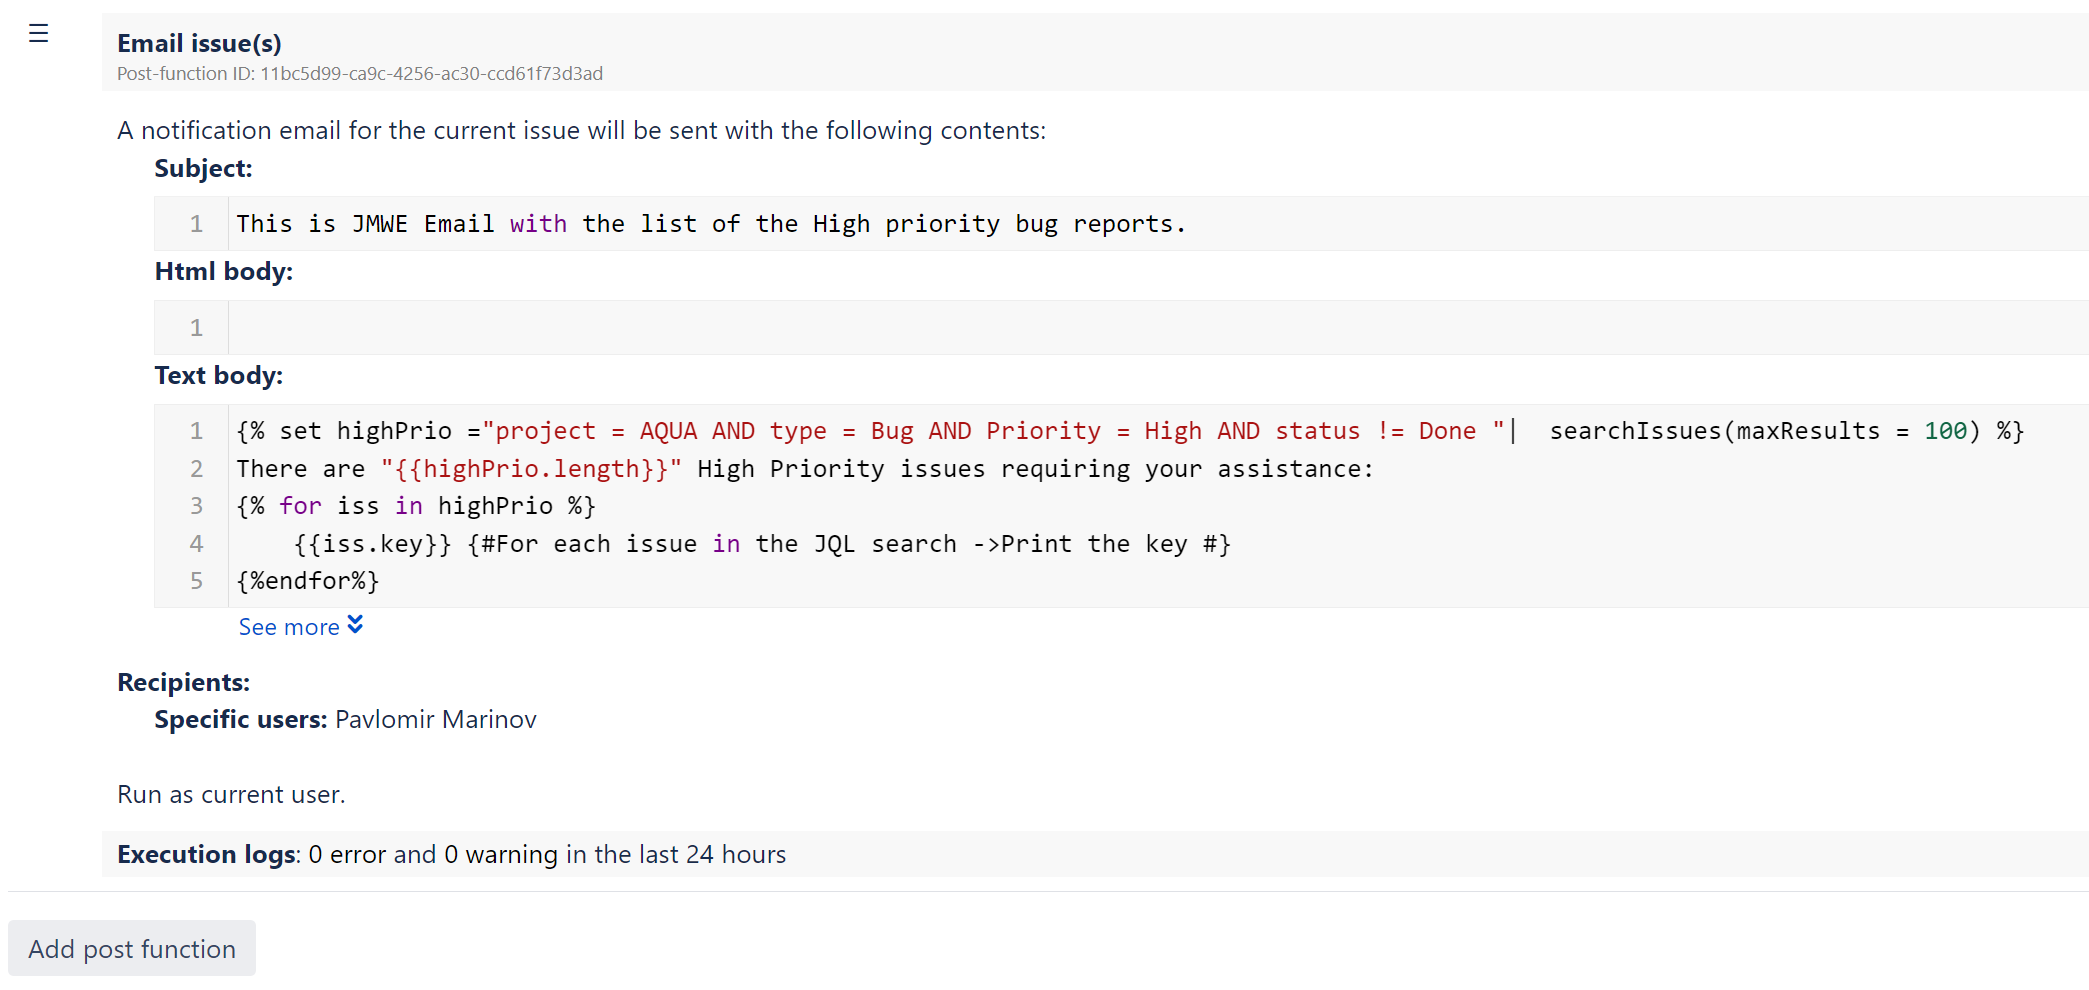Screen dimensions: 2089x990
Task: Click the double chevron beside See more
Action: (x=355, y=626)
